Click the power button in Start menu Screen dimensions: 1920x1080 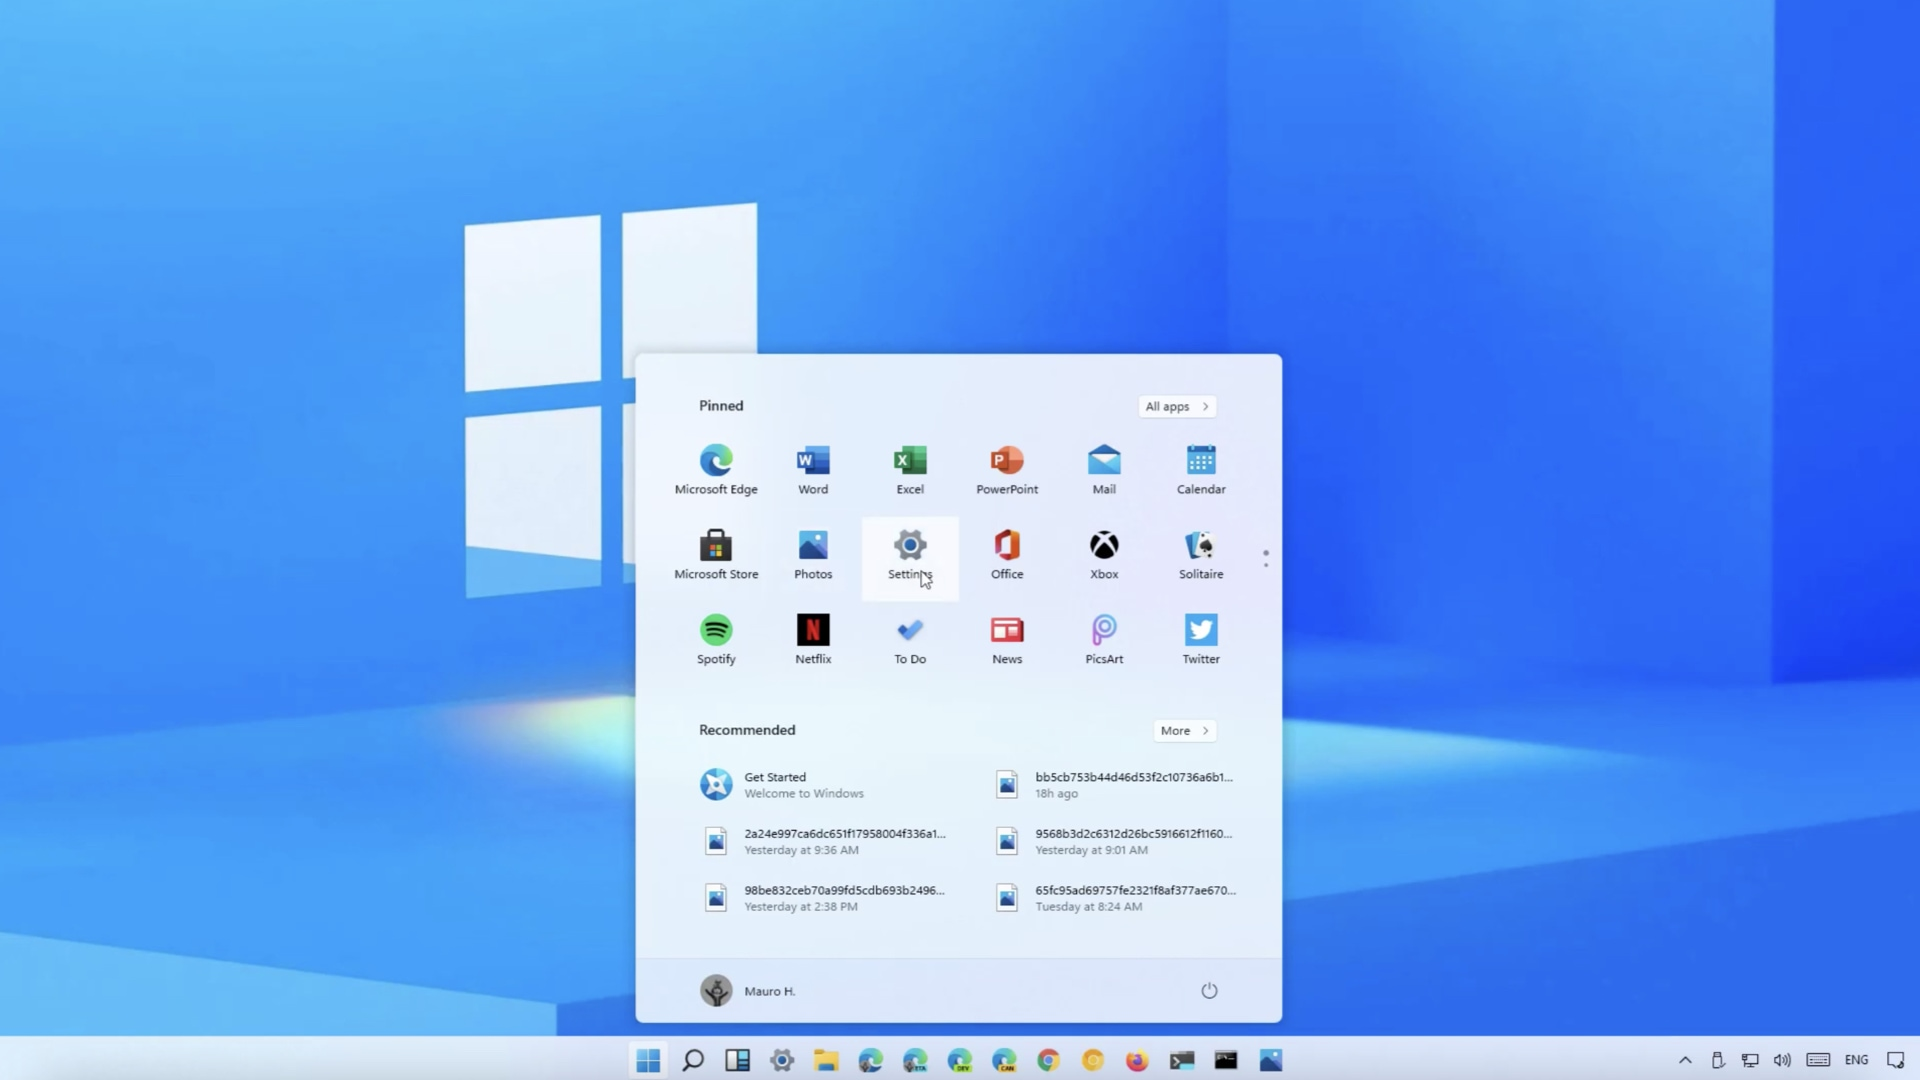coord(1209,990)
